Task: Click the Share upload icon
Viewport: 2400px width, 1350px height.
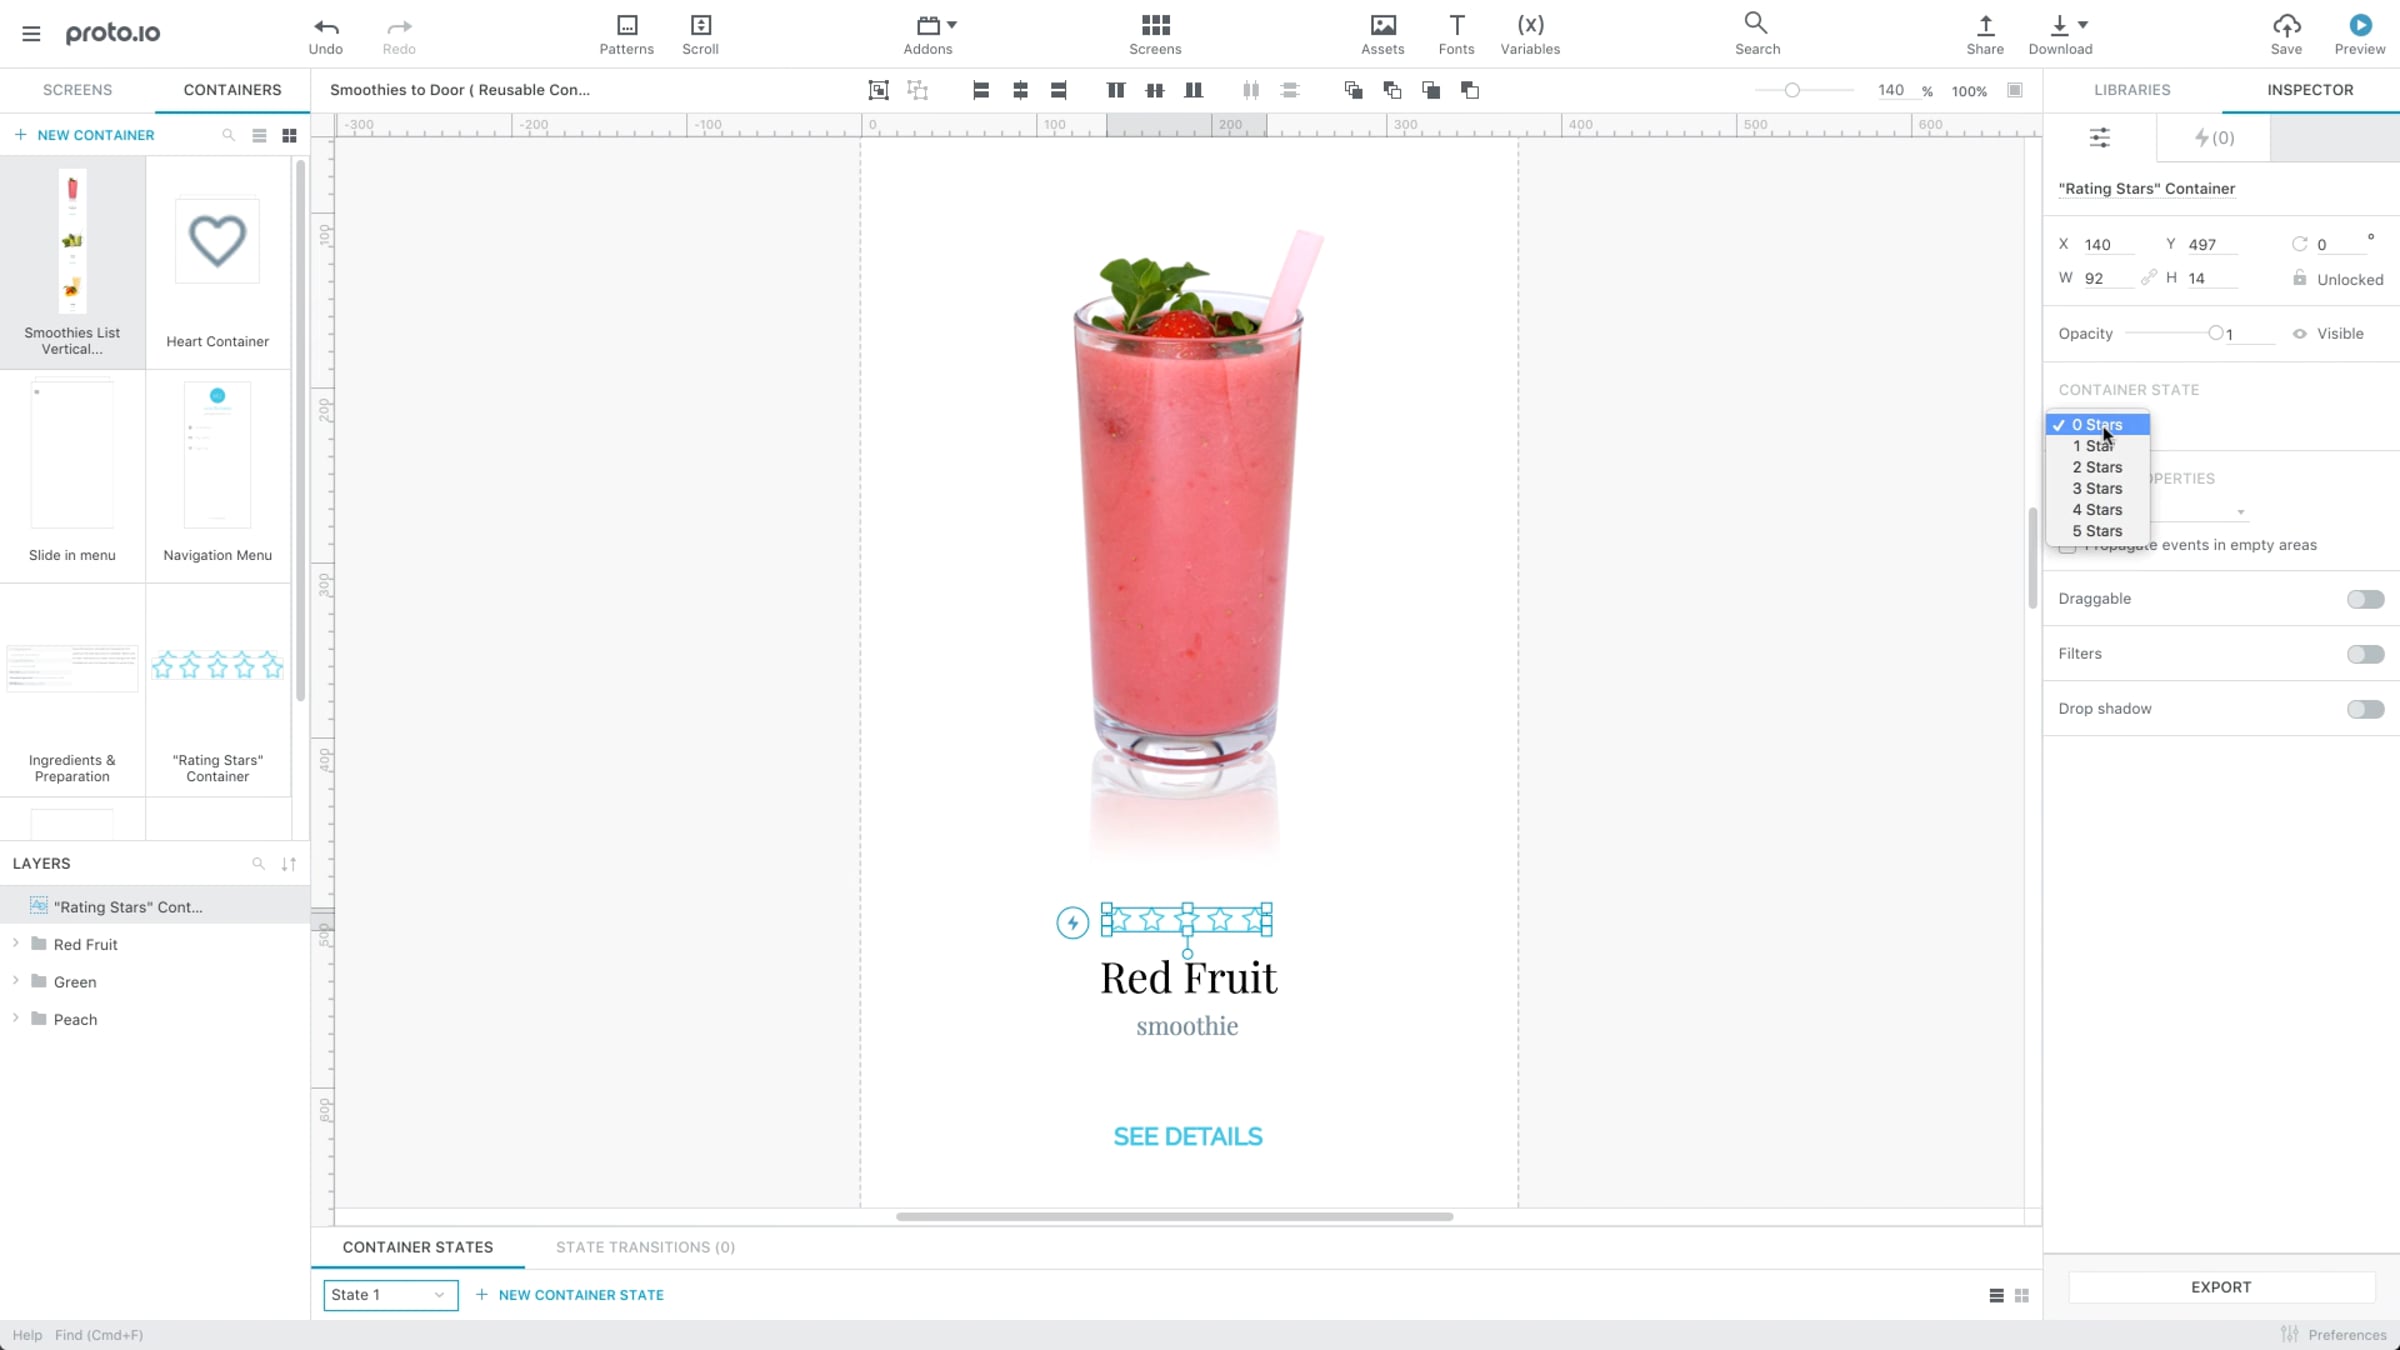Action: coord(1984,26)
